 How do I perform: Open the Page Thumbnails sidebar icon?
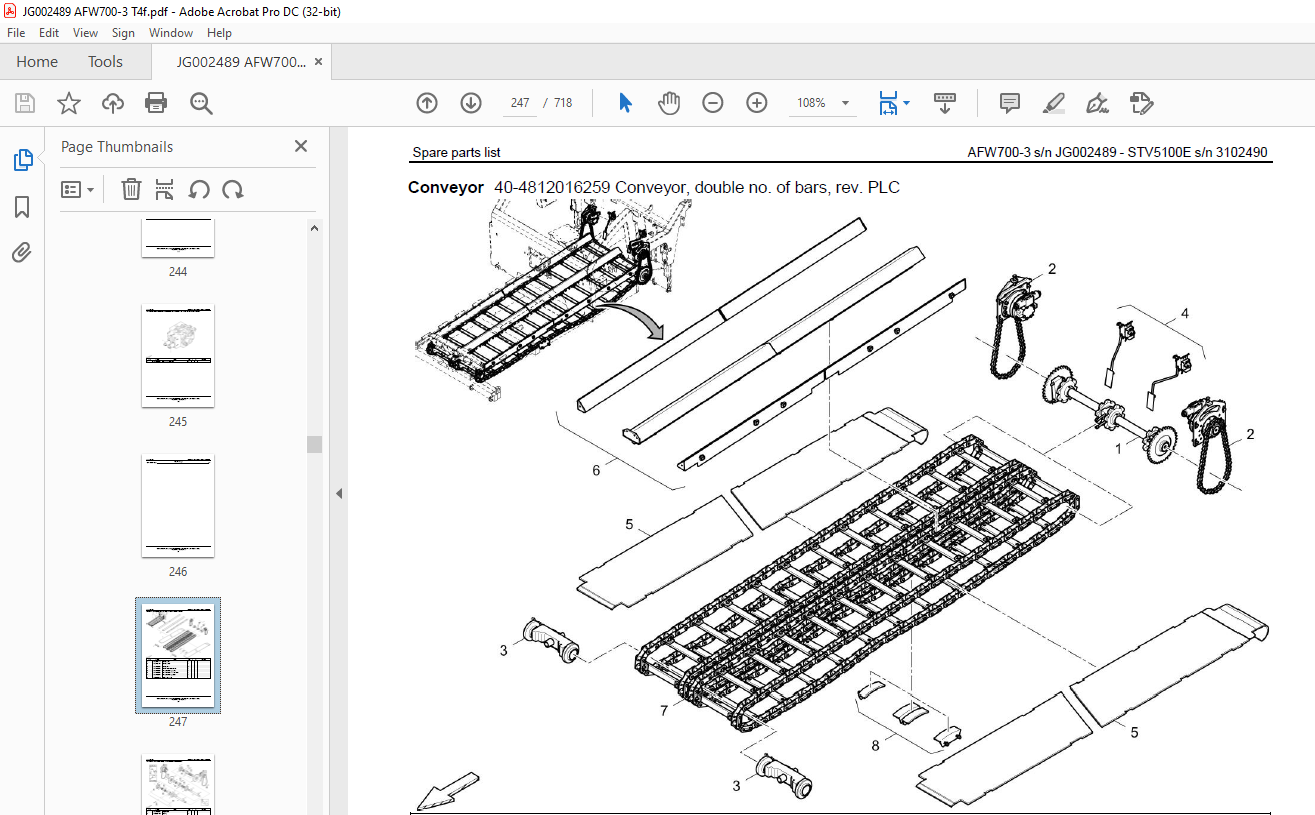(x=22, y=160)
